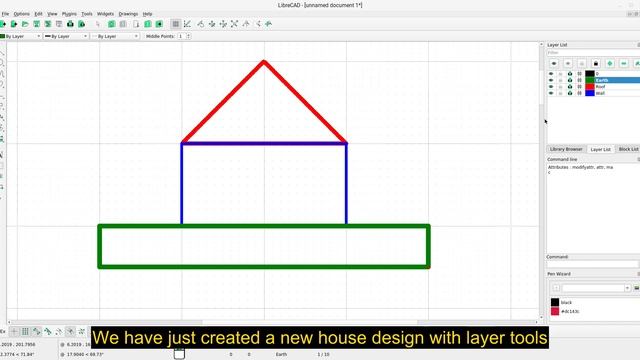Click the lock all layers icon
Screen dimensions: 640x360
pyautogui.click(x=596, y=64)
